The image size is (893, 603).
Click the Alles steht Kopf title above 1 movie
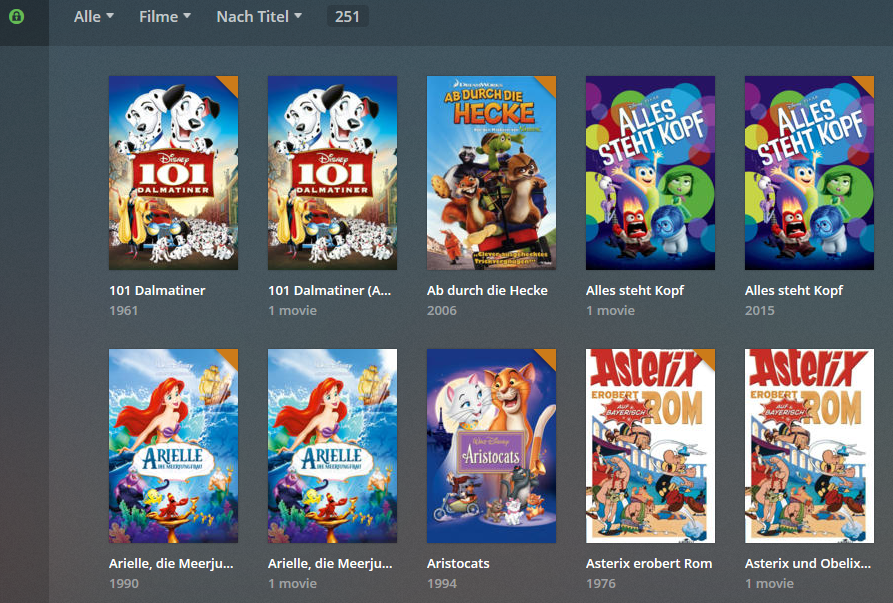(634, 290)
